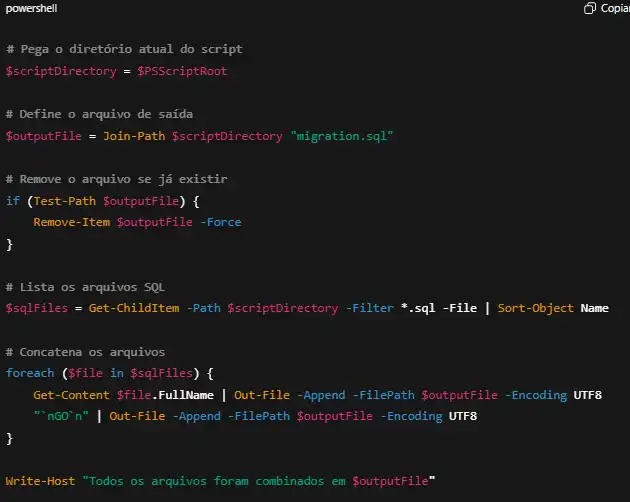Click the foreach keyword
The width and height of the screenshot is (630, 502).
pyautogui.click(x=30, y=373)
